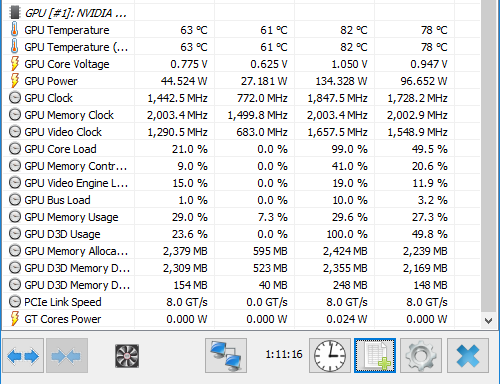Select the GPU Memory Usage label

click(x=71, y=217)
